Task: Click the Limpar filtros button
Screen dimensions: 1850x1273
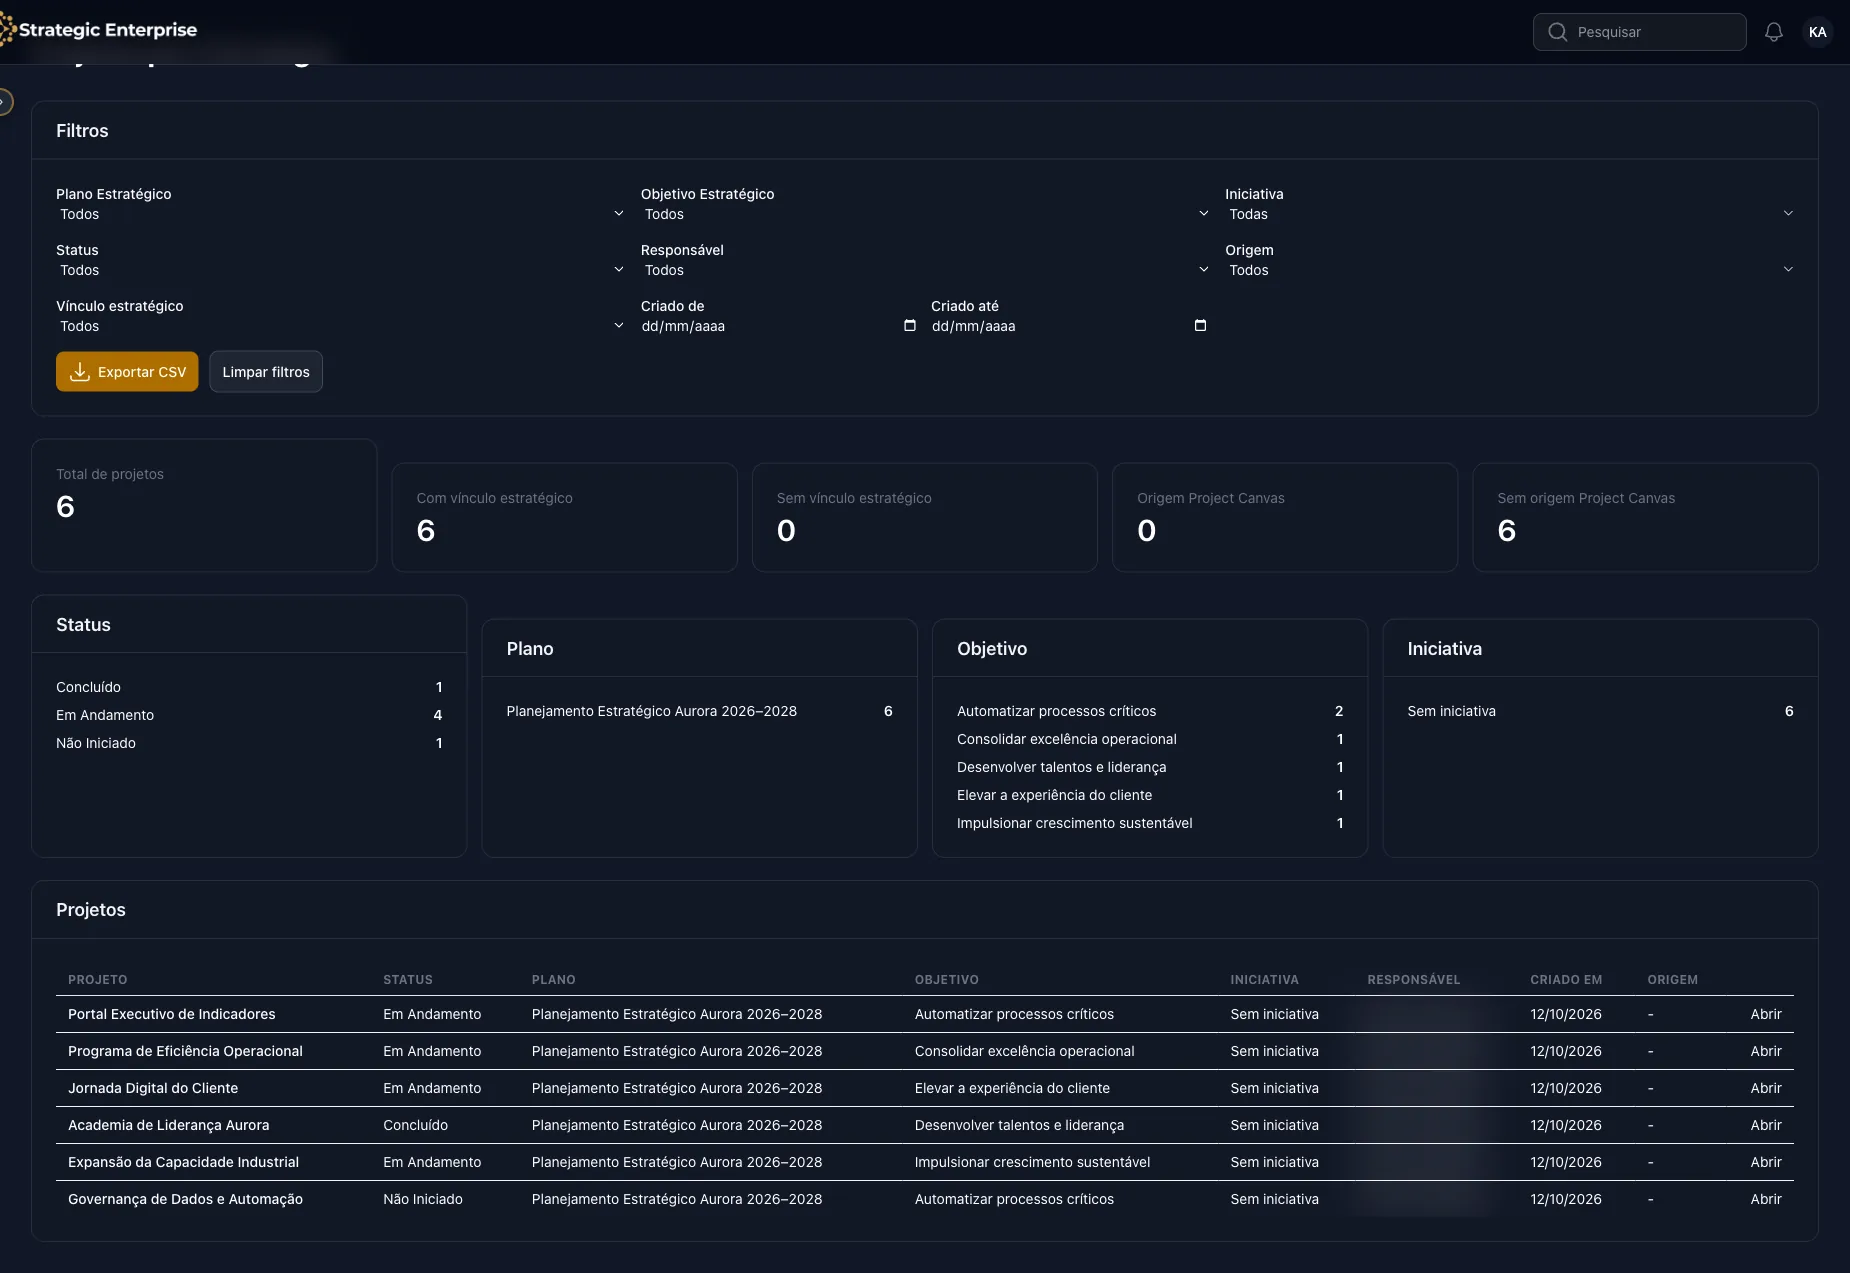Action: pos(266,372)
